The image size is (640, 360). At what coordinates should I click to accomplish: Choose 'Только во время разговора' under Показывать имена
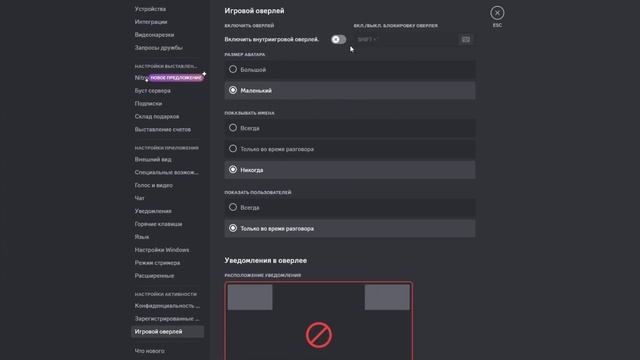350,149
